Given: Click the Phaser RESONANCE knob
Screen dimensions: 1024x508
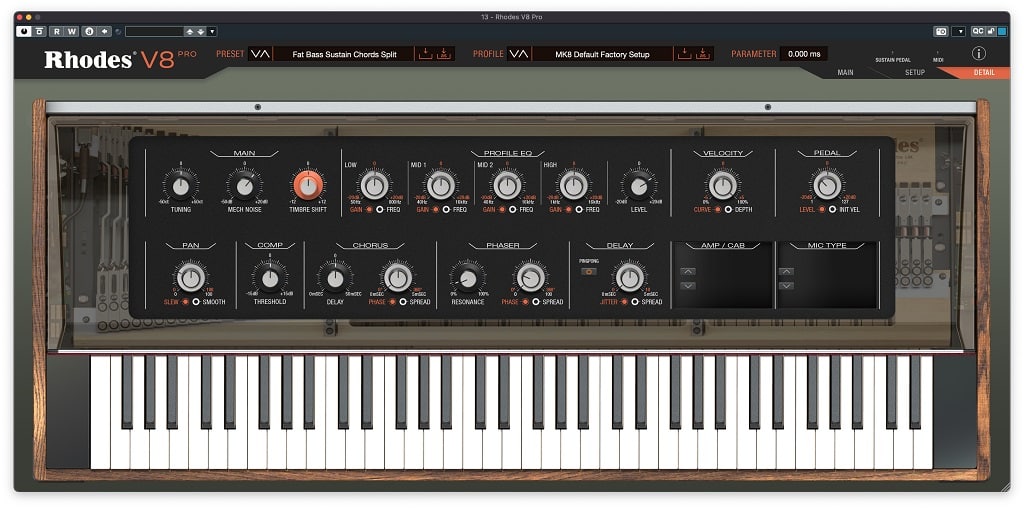Looking at the screenshot, I should (468, 279).
